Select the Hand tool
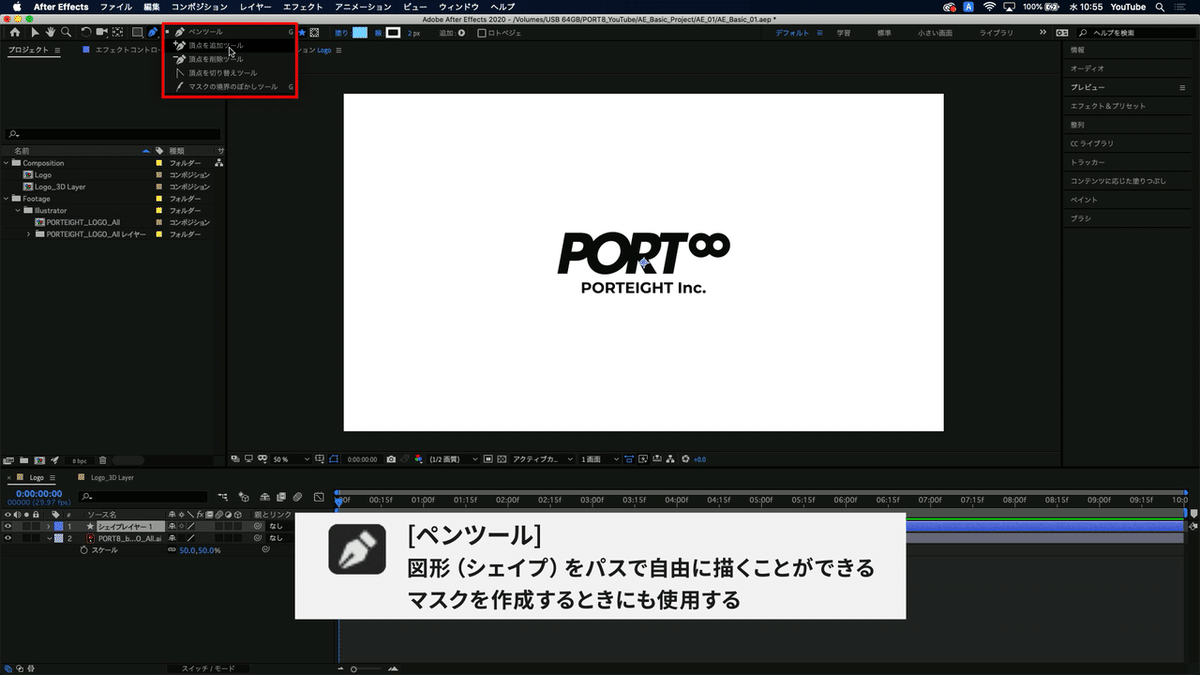The height and width of the screenshot is (675, 1200). pyautogui.click(x=49, y=32)
